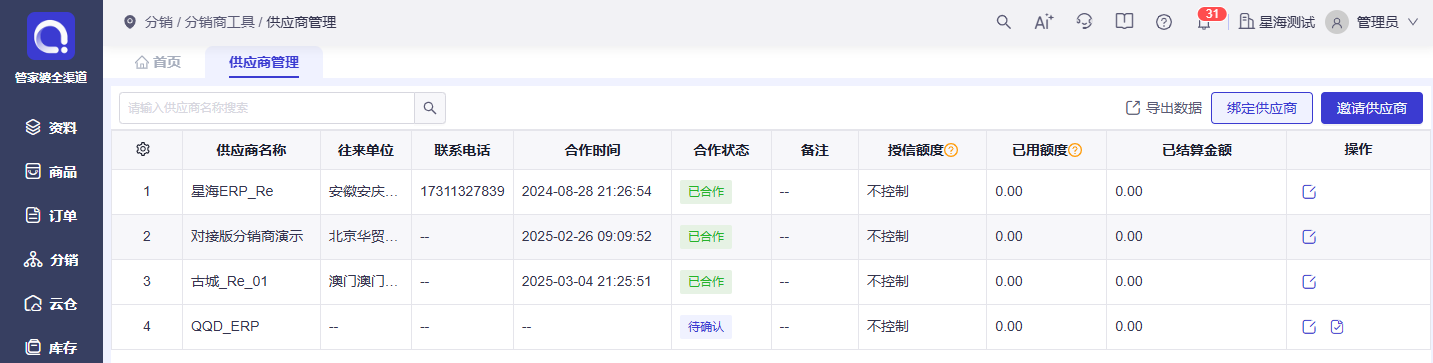Viewport: 1433px width, 363px height.
Task: Open the 资料 sidebar menu
Action: [51, 128]
